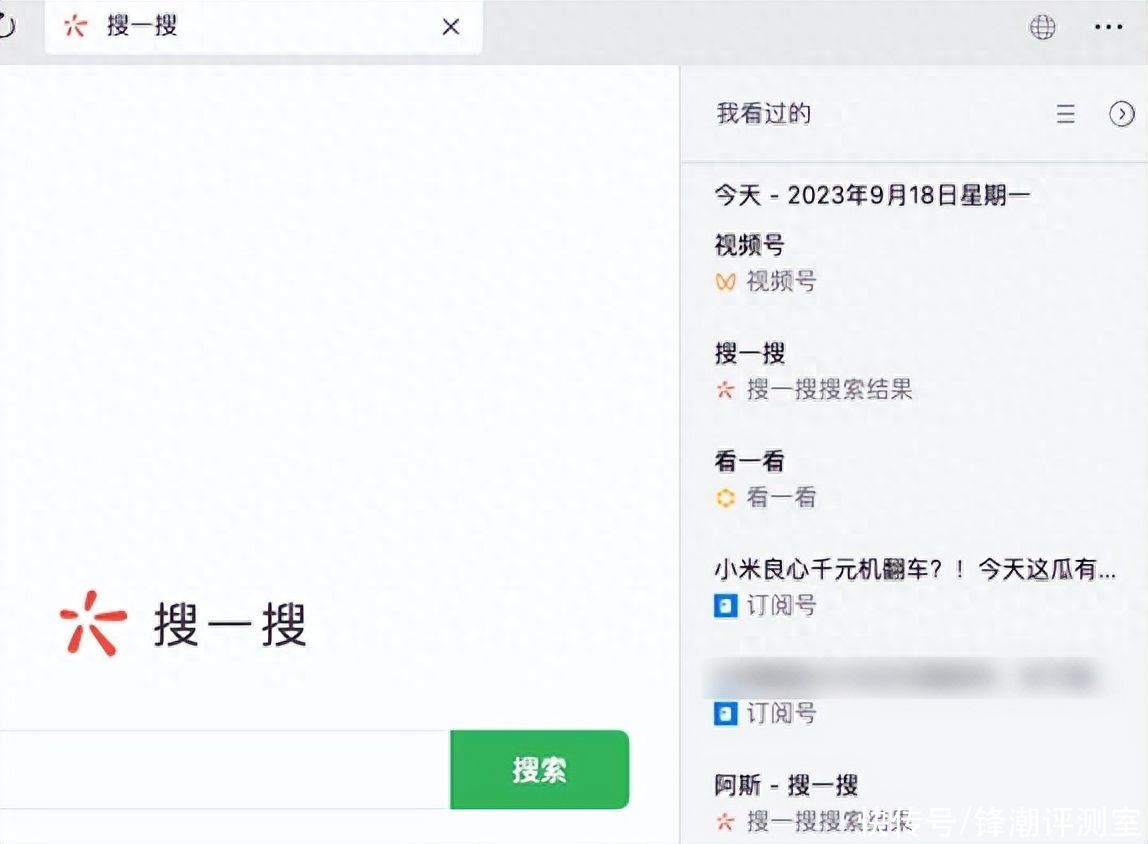Click the date header 今天 - 2023年9月18日星期一
This screenshot has height=844, width=1148.
pos(872,195)
